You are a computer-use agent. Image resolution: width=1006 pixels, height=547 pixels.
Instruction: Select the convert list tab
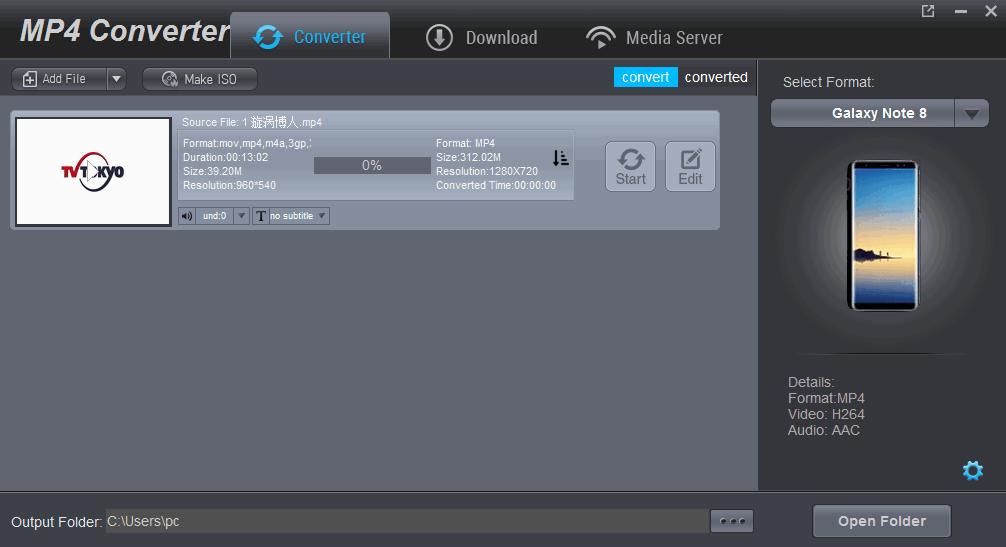(645, 77)
